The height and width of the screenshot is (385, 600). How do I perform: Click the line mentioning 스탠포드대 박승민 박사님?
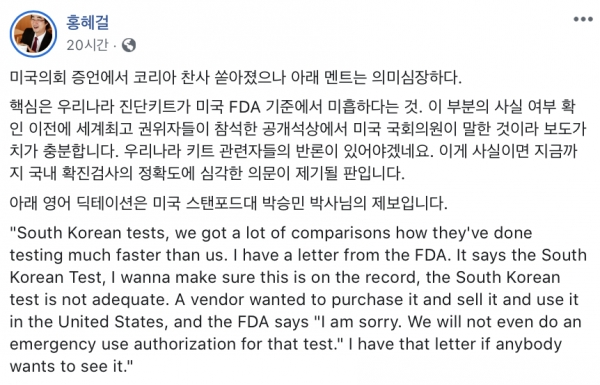(228, 203)
